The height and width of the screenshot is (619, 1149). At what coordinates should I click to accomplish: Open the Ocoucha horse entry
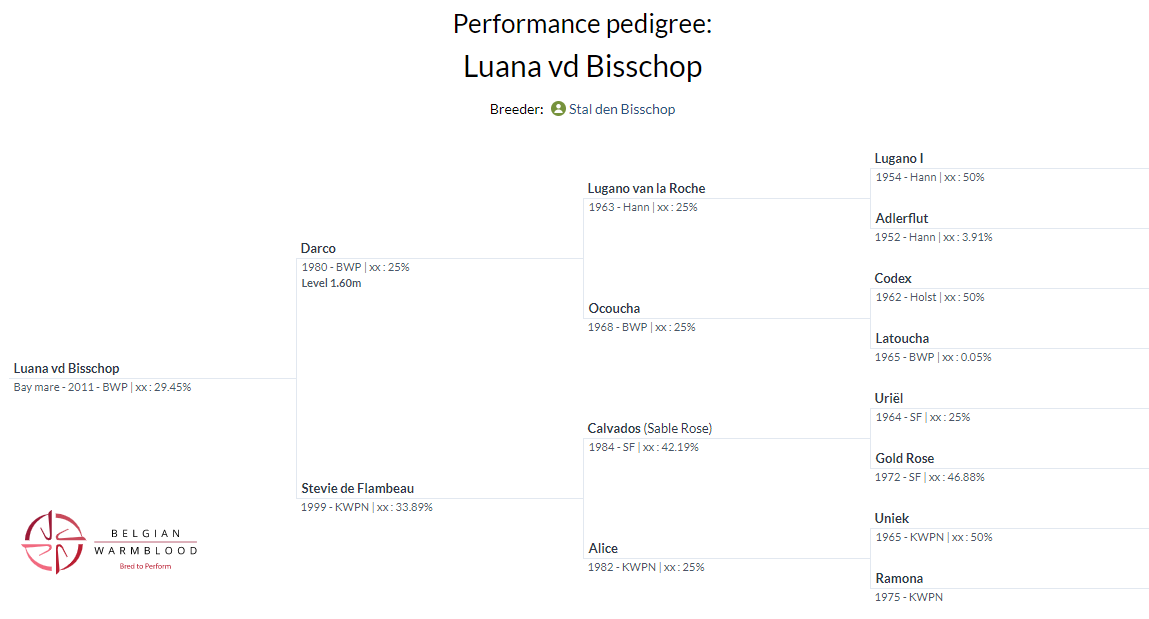[x=614, y=308]
